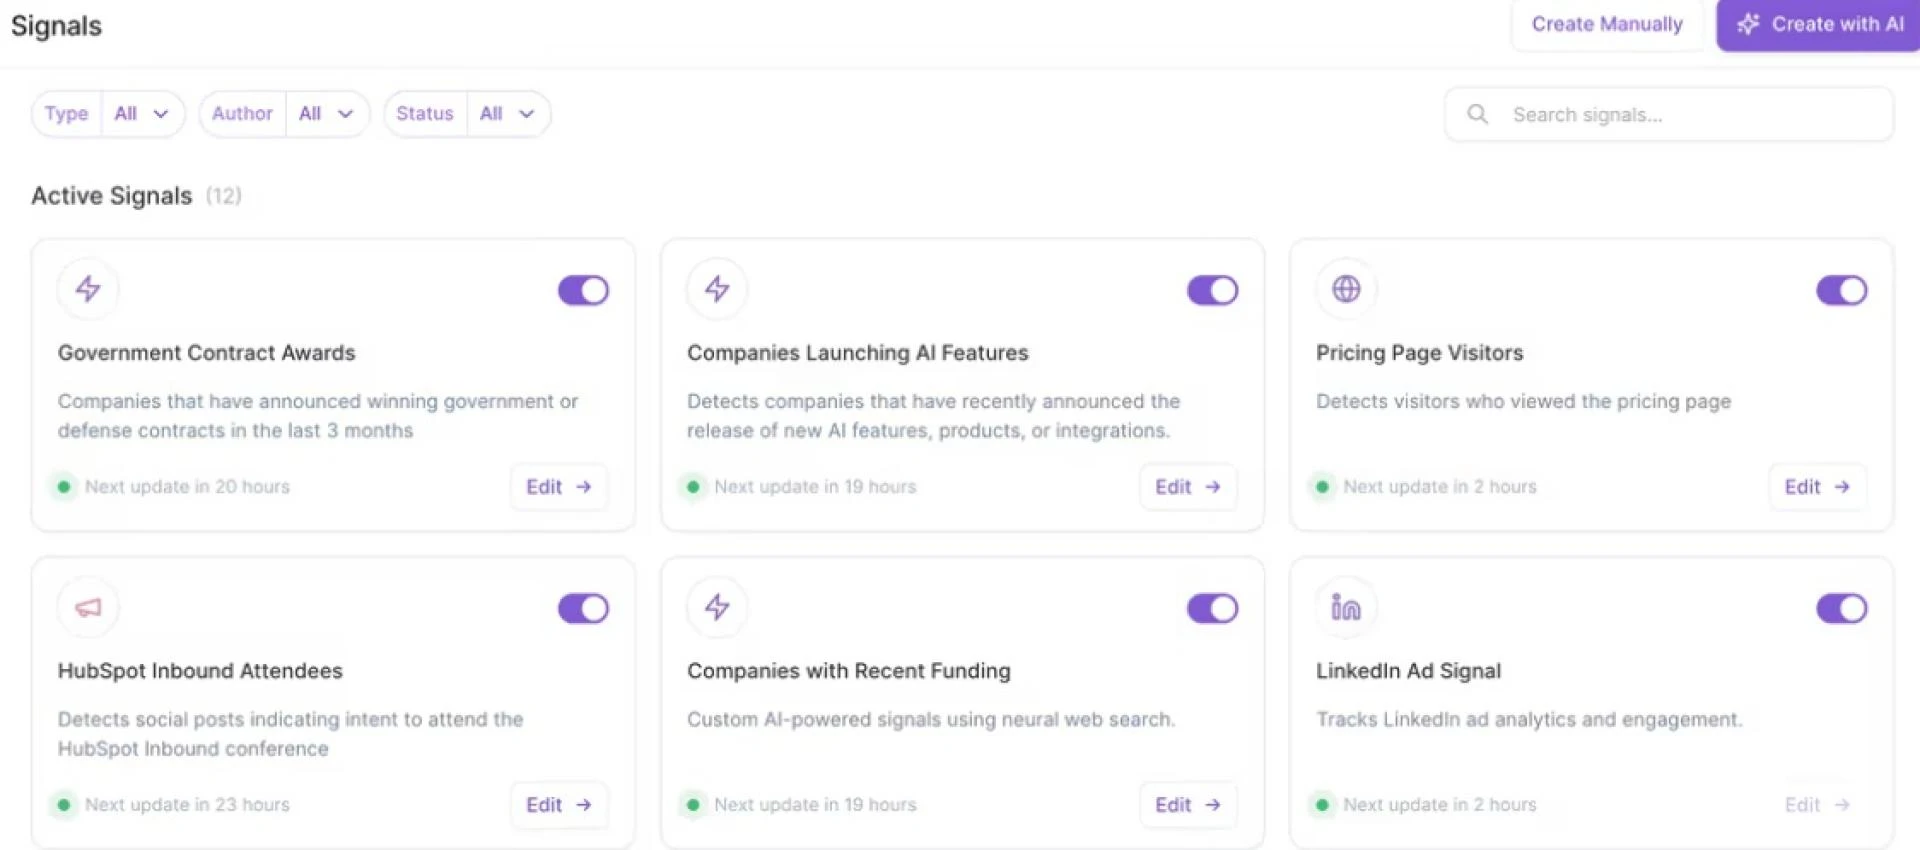Toggle the LinkedIn Ad Signal switch
This screenshot has width=1920, height=850.
(x=1841, y=608)
